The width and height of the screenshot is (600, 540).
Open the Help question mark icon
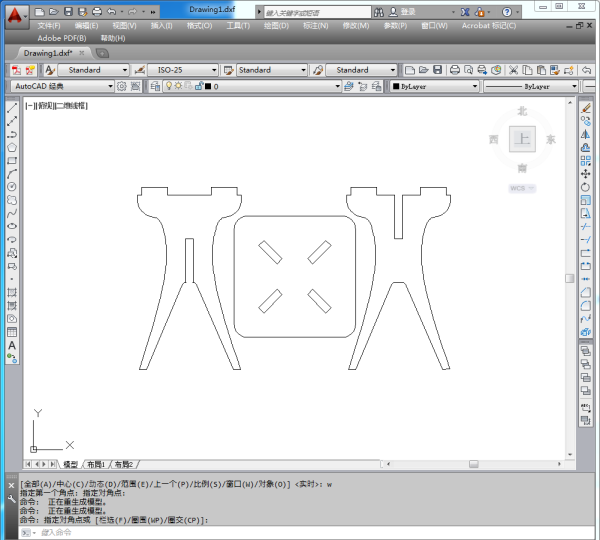[507, 12]
